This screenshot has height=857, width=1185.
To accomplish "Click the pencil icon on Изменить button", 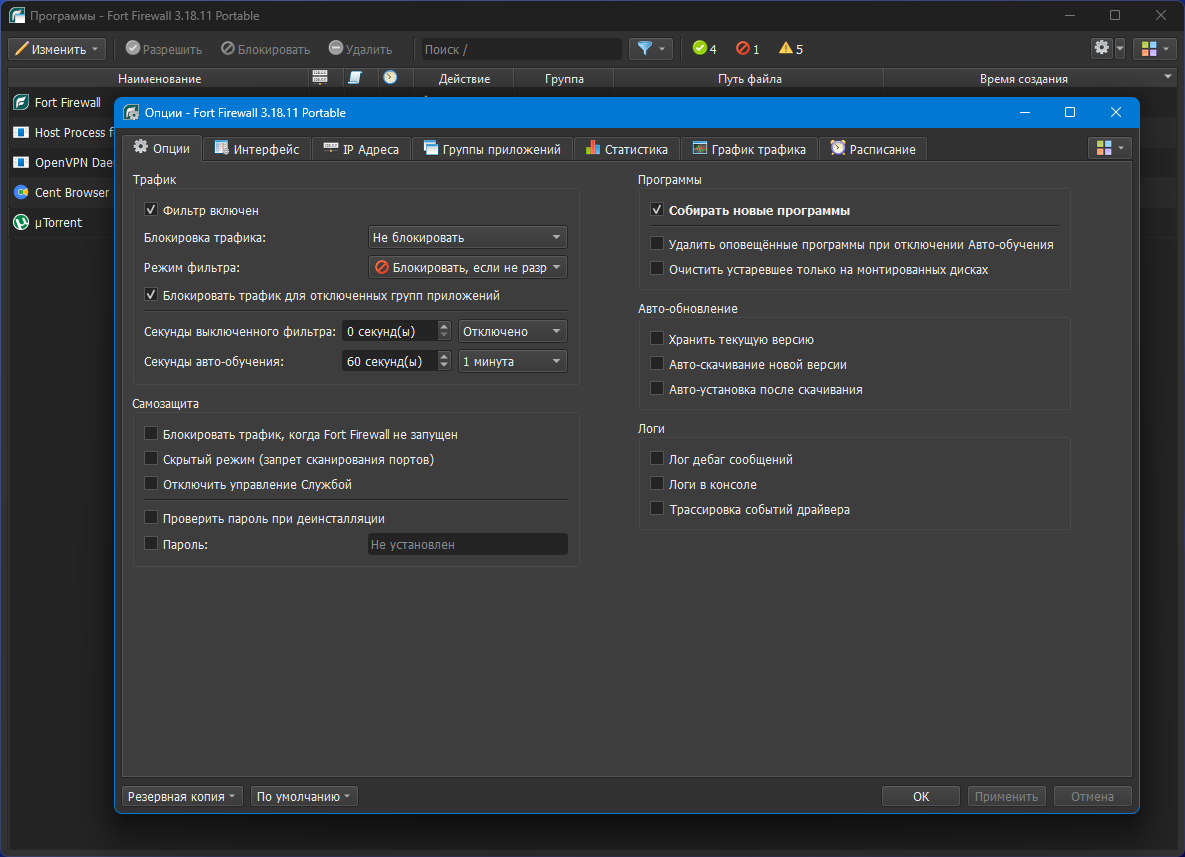I will 21,49.
